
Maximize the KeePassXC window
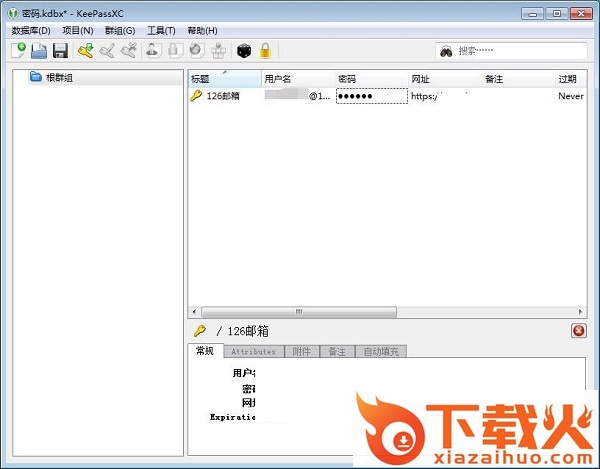557,14
